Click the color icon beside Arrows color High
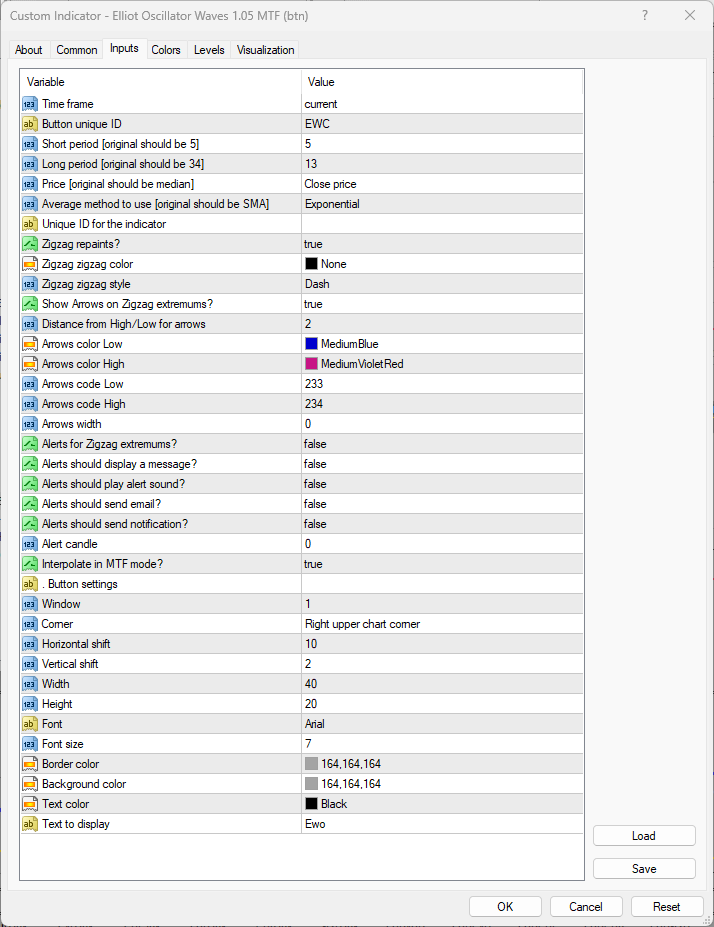714x927 pixels. pos(30,364)
